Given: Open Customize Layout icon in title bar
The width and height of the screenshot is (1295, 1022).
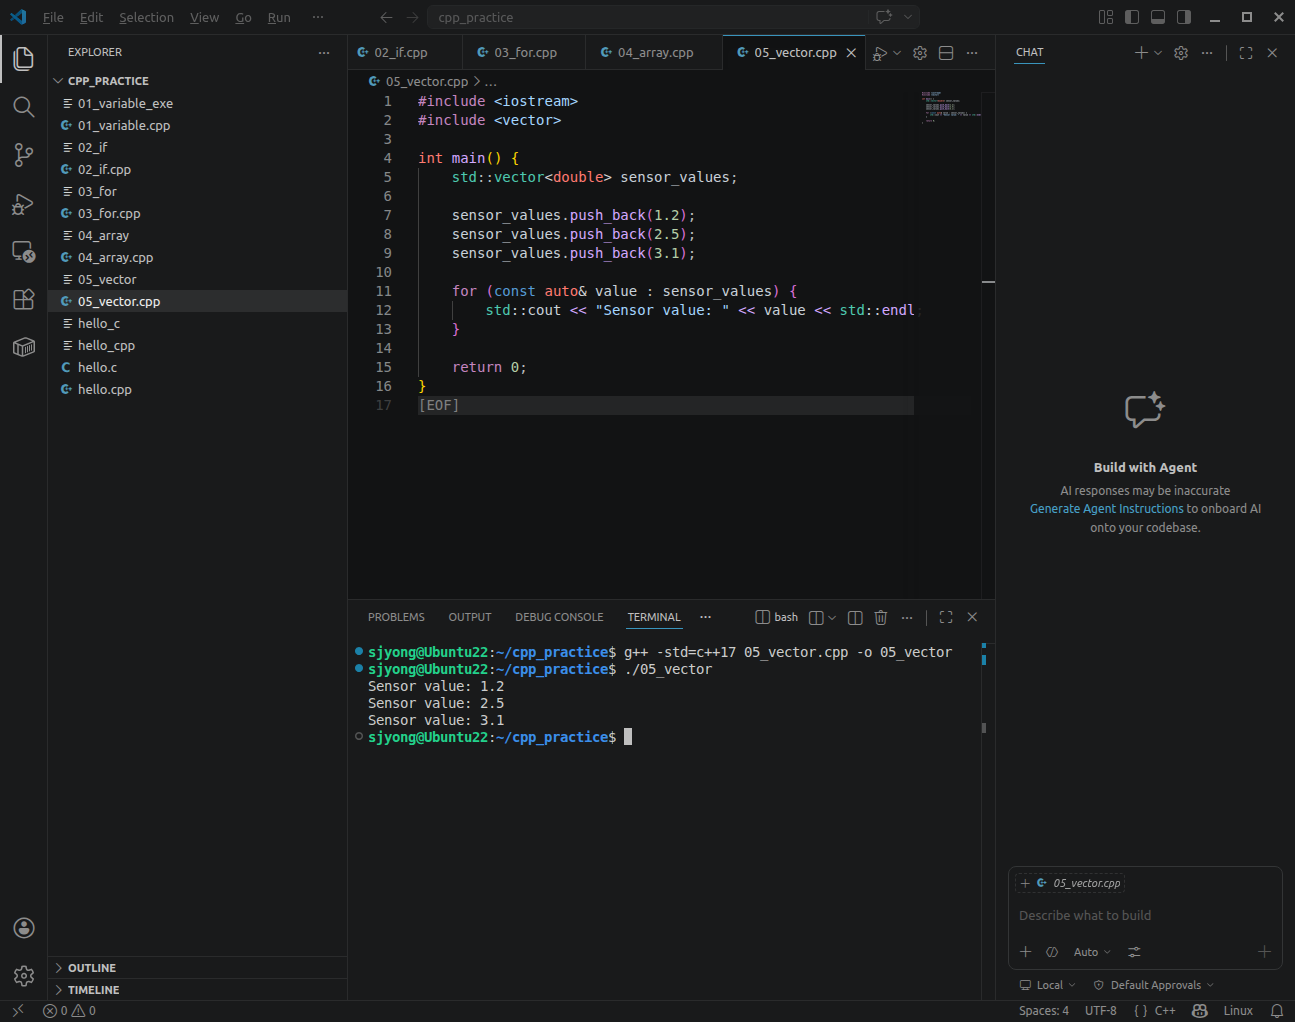Looking at the screenshot, I should 1106,17.
